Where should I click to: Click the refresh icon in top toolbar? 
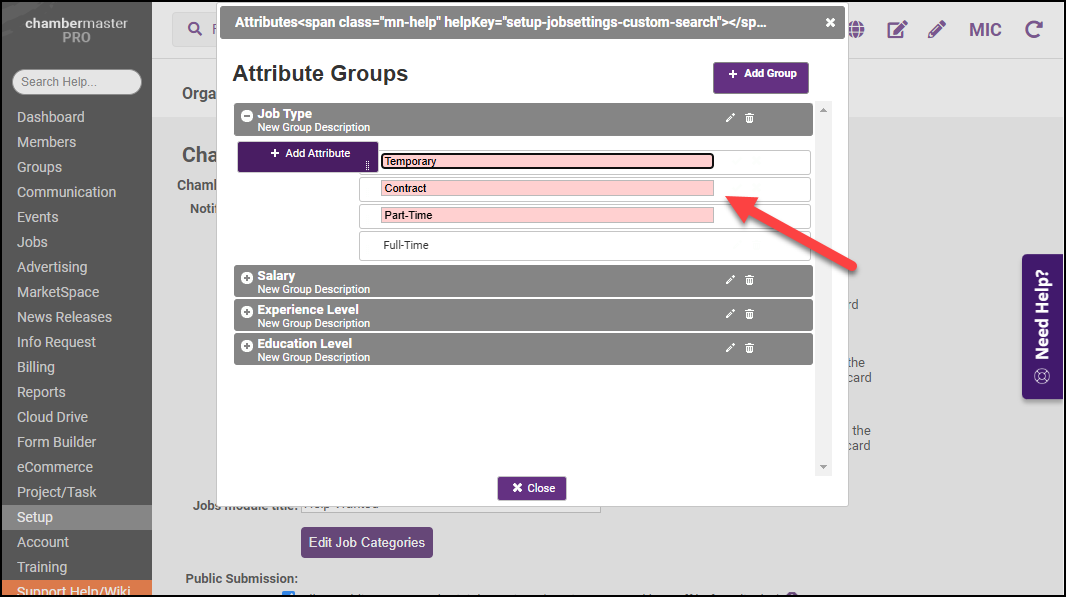1034,30
